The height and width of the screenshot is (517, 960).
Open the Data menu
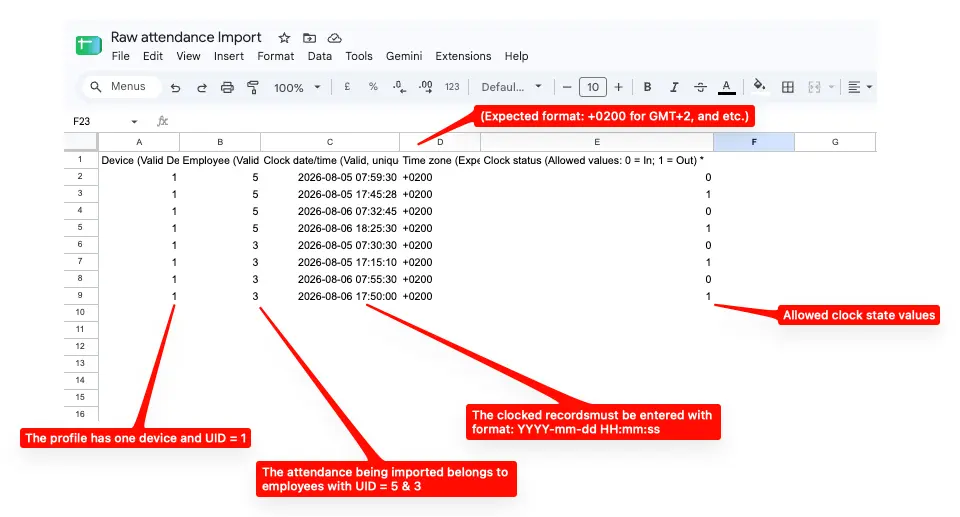(320, 56)
